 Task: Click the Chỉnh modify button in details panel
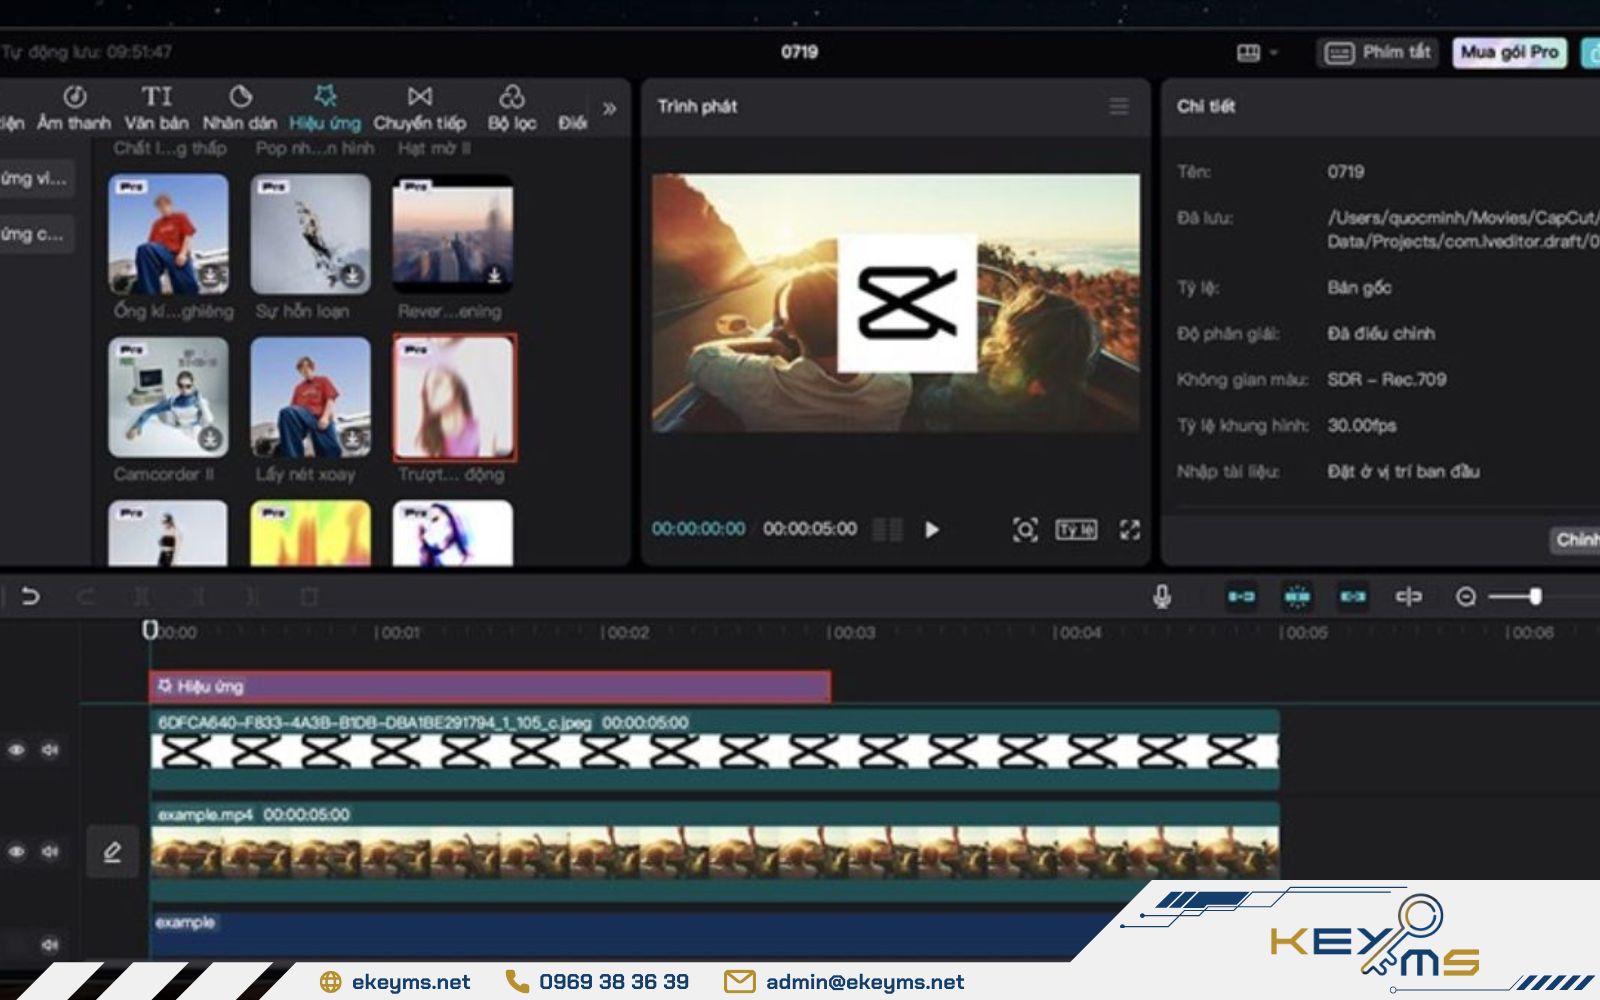[1576, 540]
